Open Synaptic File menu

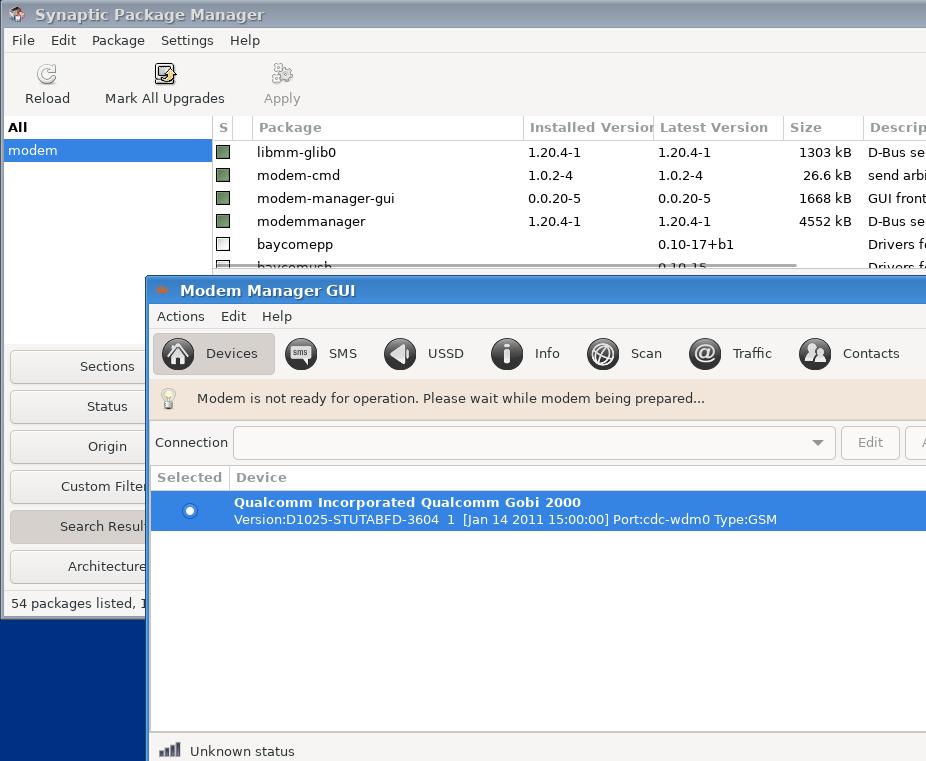[x=23, y=40]
